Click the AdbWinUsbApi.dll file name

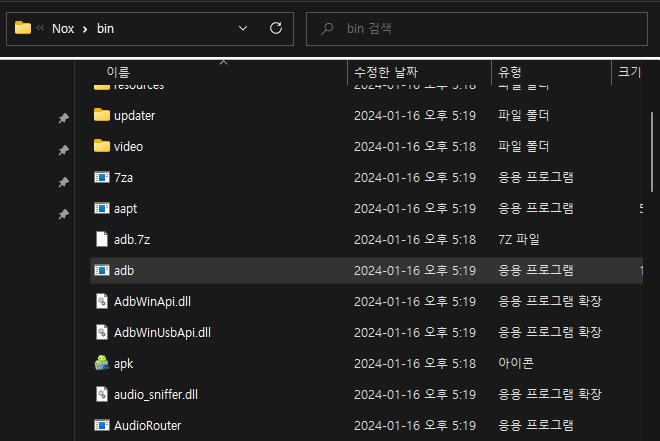pos(162,332)
